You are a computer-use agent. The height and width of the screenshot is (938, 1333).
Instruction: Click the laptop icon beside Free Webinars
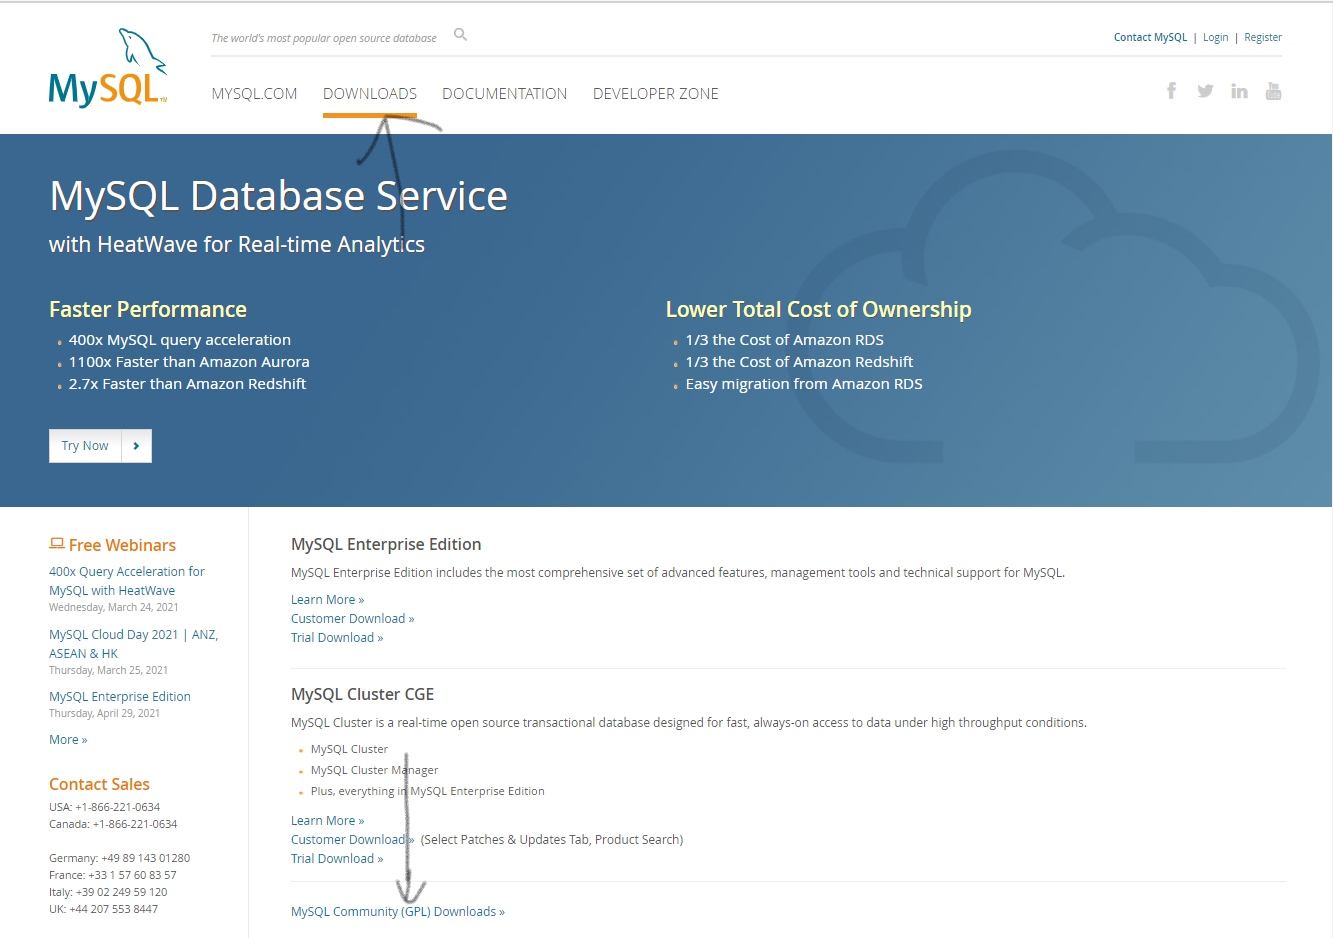point(57,544)
